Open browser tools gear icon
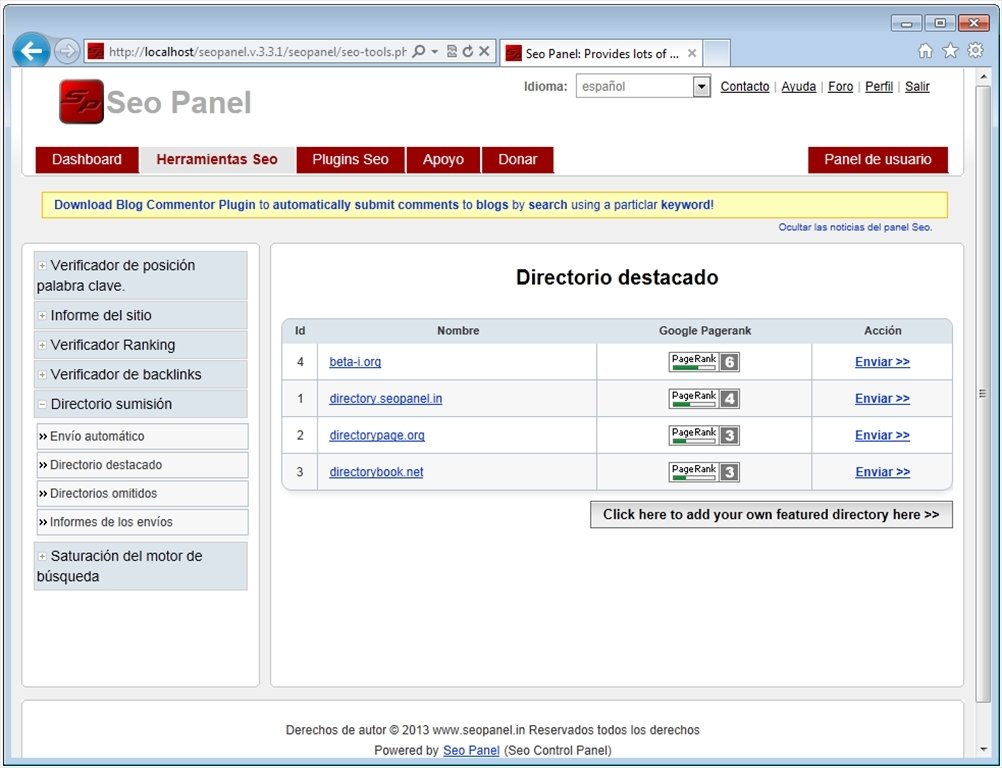The image size is (1002, 768). tap(975, 50)
